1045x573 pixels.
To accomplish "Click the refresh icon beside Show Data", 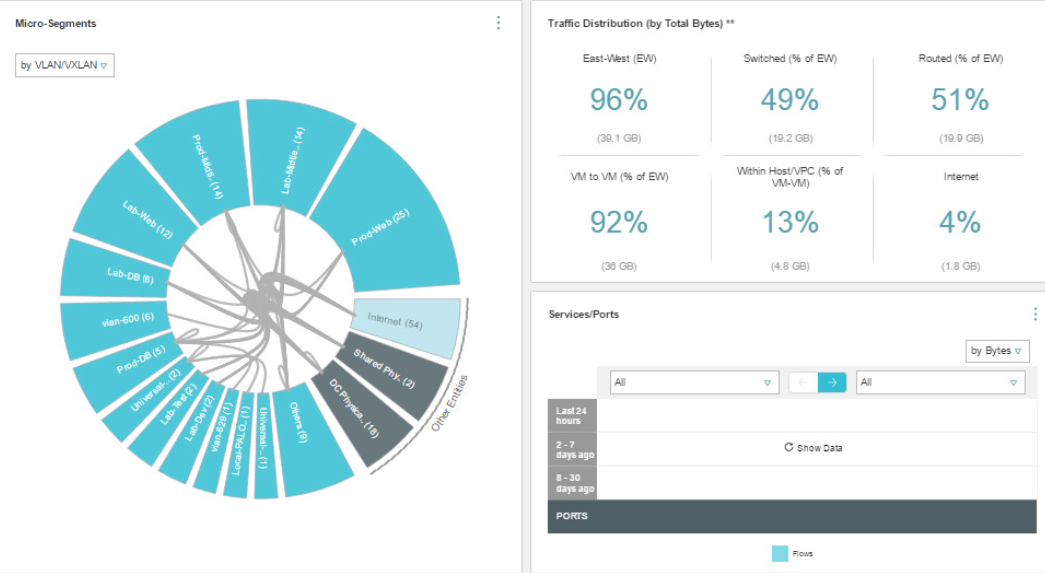I will click(x=789, y=448).
